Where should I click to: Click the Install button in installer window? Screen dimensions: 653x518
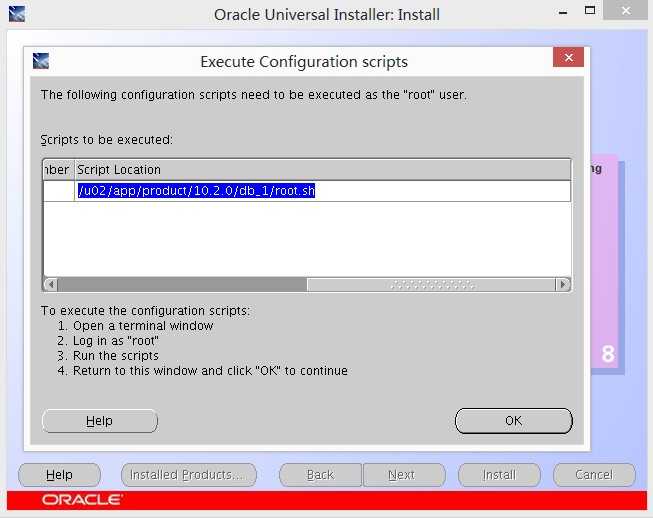tap(499, 475)
